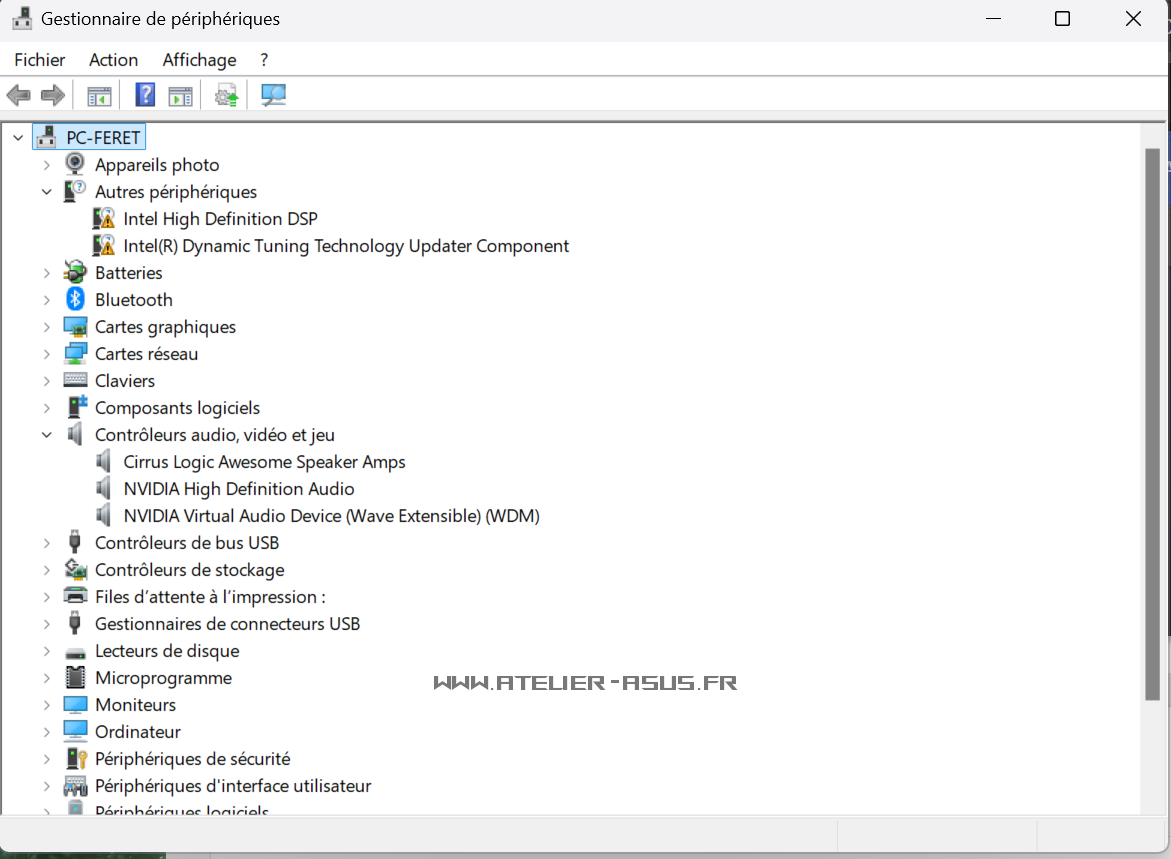Select Cirrus Logic Awesome Speaker Amps
This screenshot has height=859, width=1171.
click(264, 462)
